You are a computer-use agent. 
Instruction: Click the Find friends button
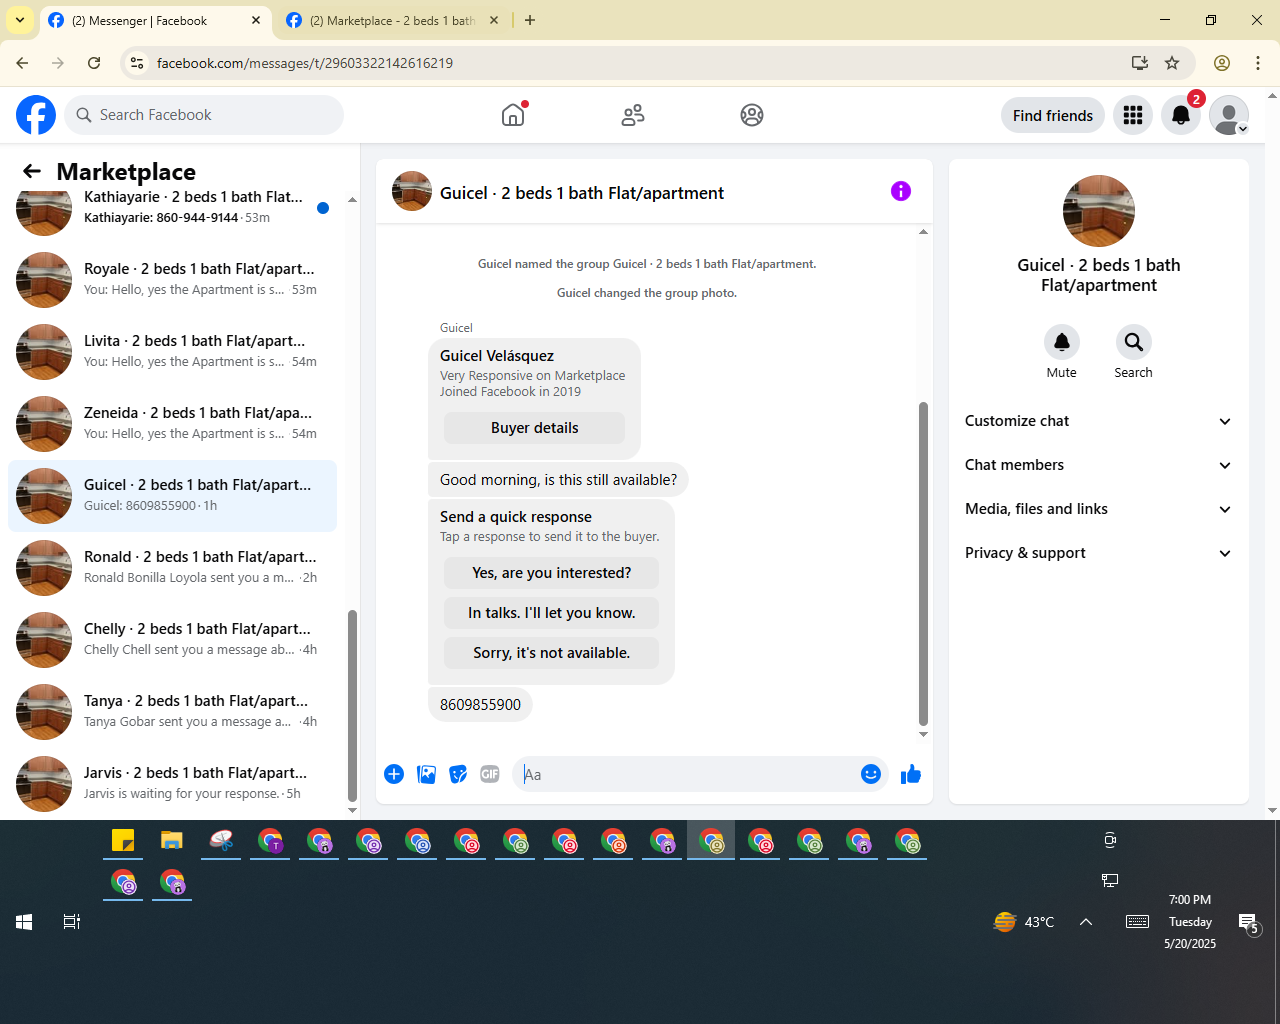[x=1053, y=115]
